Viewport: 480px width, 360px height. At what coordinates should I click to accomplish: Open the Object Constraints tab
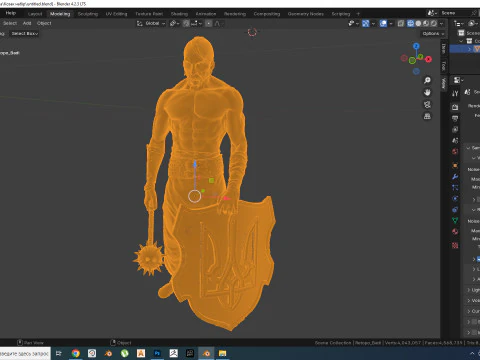[x=455, y=209]
